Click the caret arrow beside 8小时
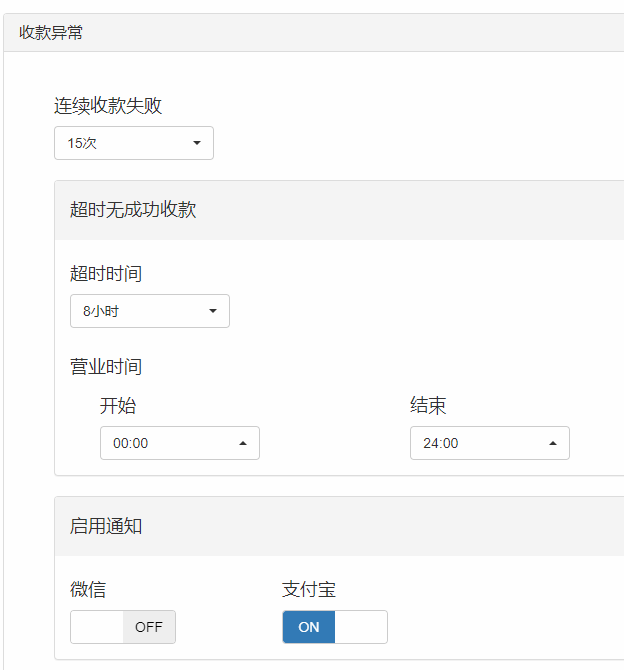 point(213,311)
